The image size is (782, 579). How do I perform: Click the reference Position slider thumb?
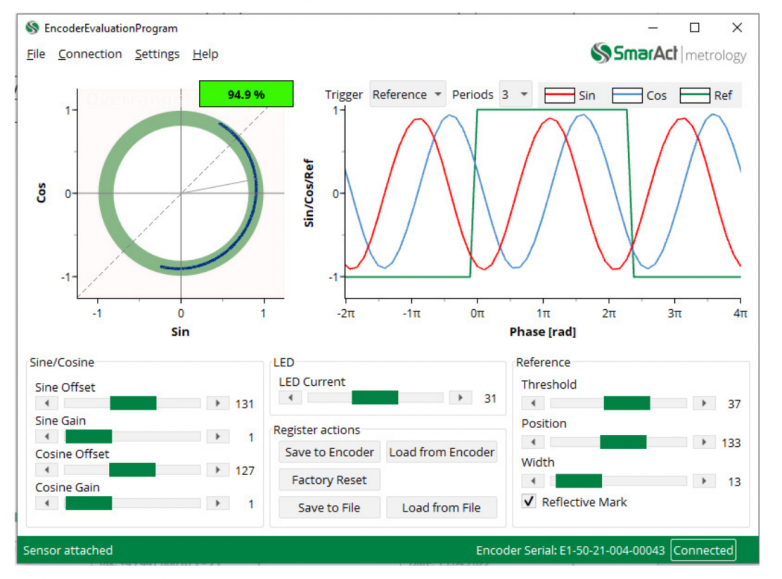click(x=623, y=442)
